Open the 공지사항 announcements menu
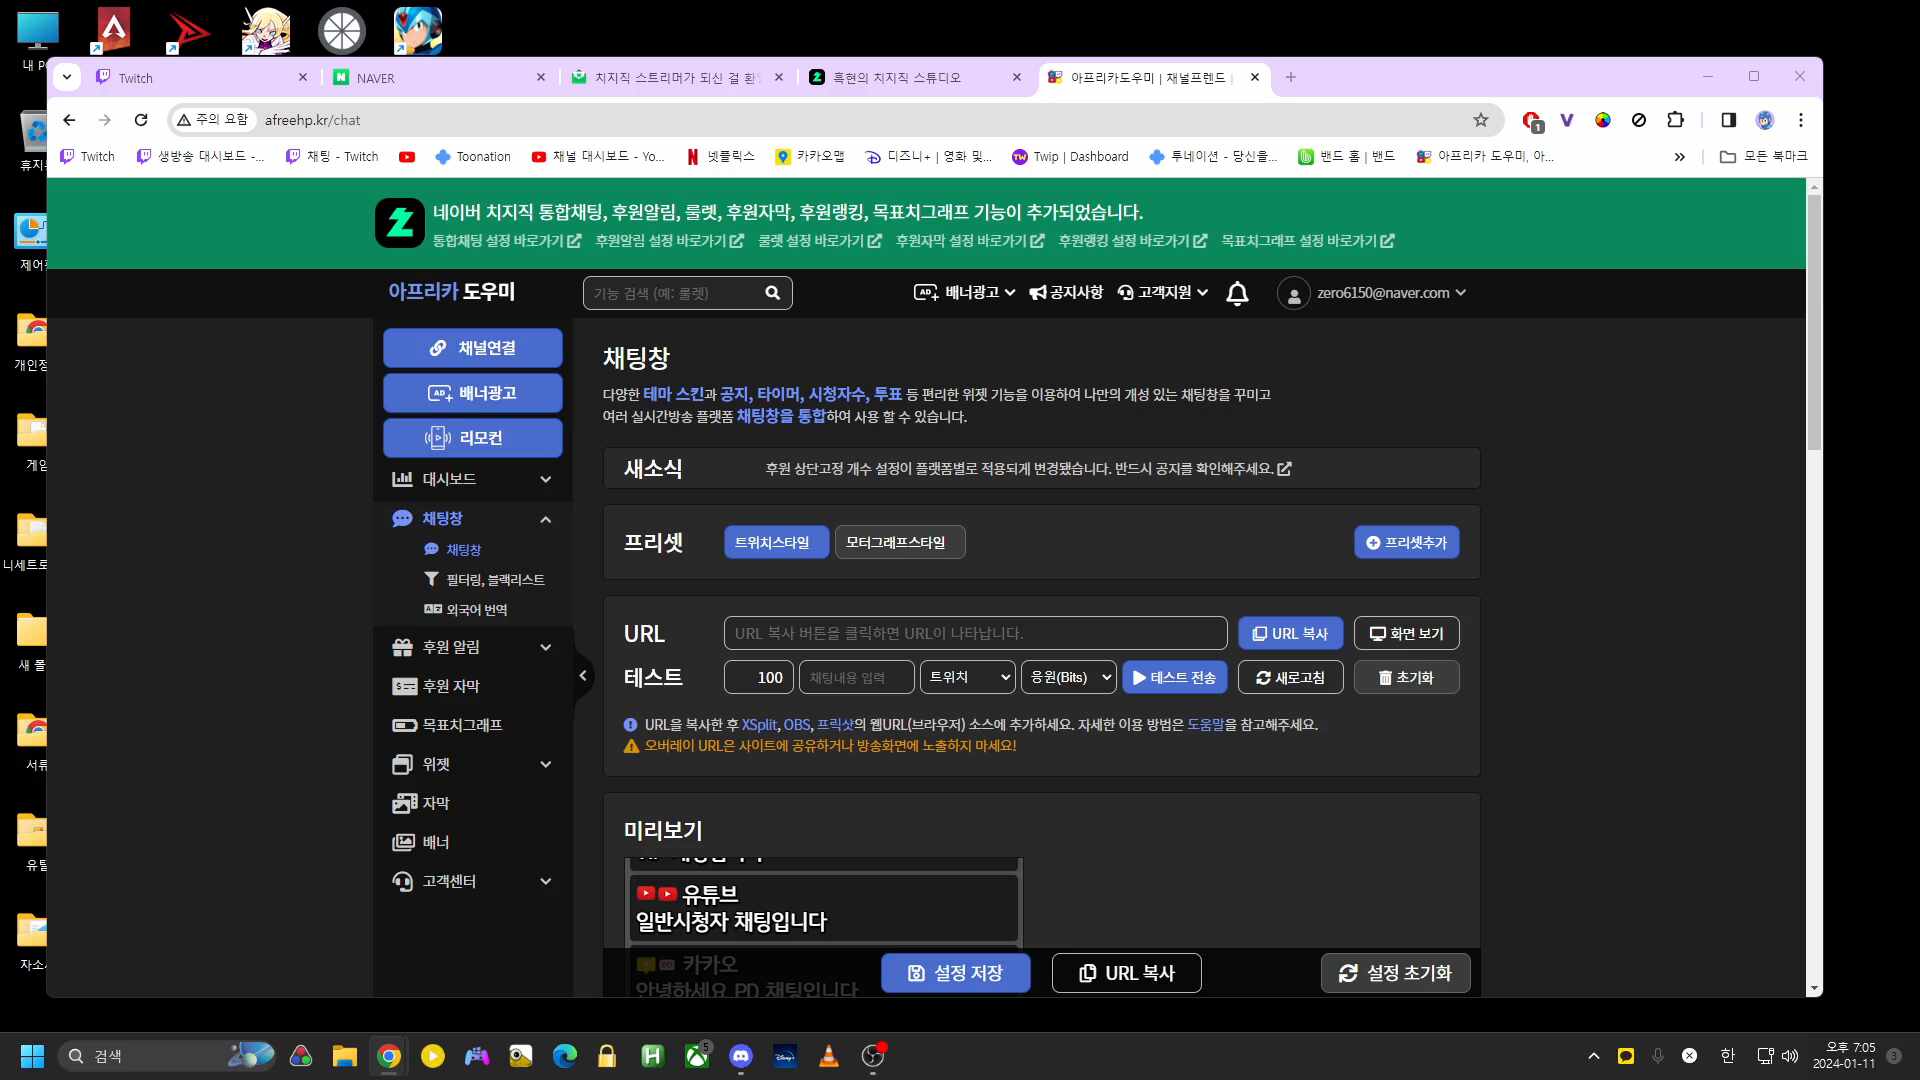The height and width of the screenshot is (1080, 1920). click(1066, 292)
